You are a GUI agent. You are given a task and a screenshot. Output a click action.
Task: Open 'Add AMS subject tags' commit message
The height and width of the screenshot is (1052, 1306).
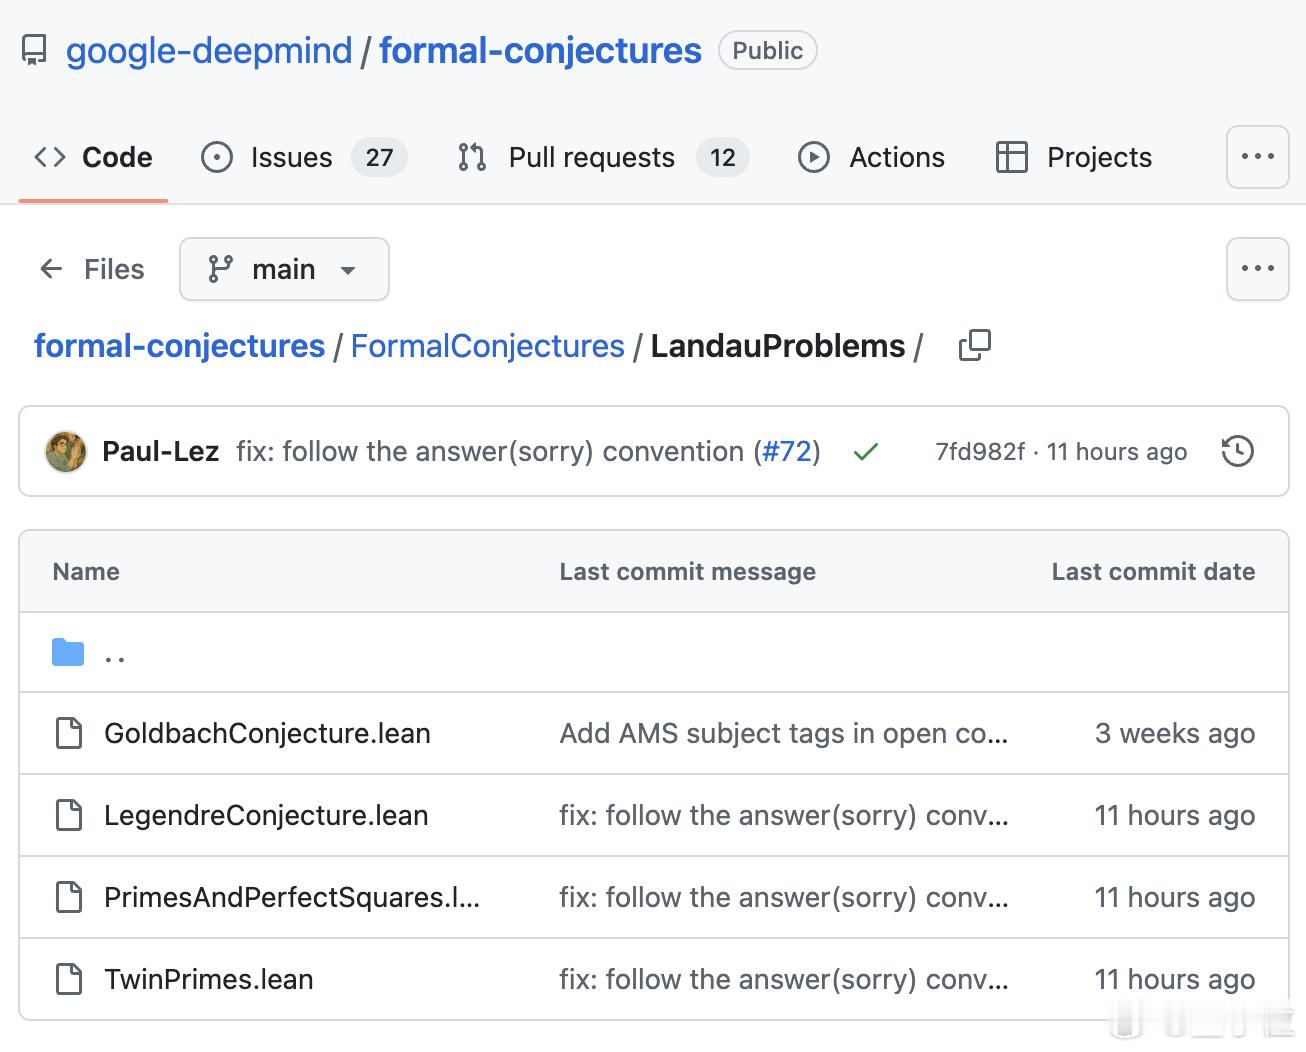click(784, 733)
